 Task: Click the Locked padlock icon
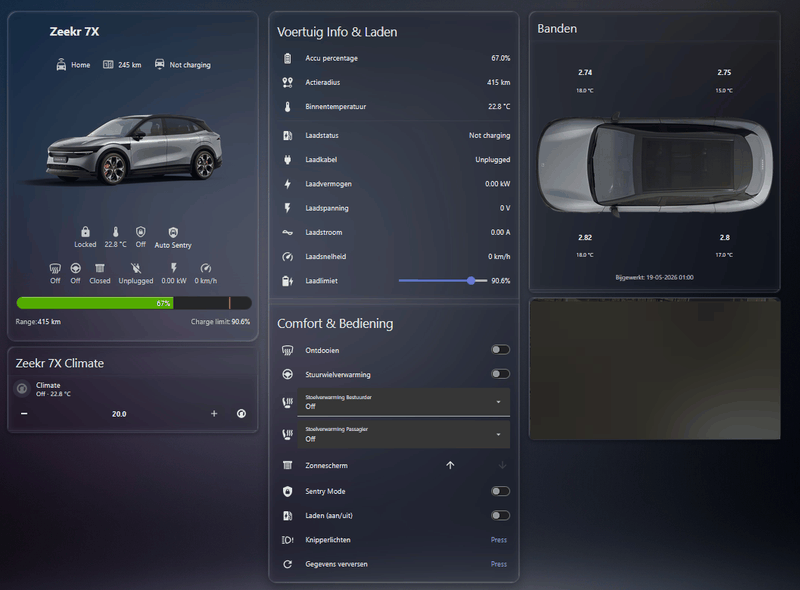click(x=85, y=232)
